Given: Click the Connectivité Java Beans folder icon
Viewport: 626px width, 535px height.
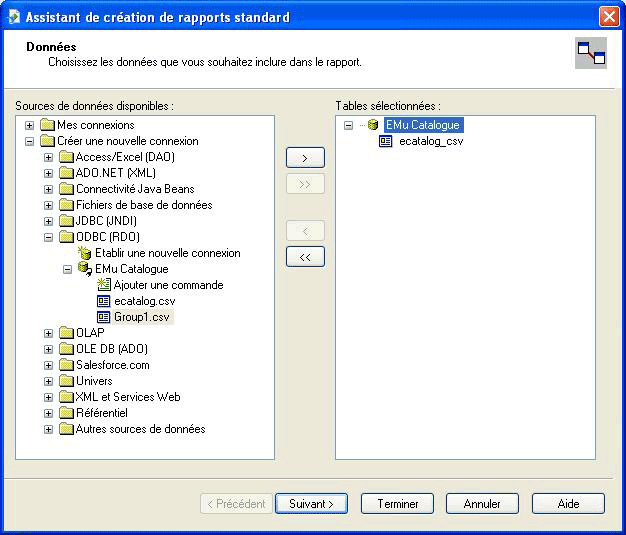Looking at the screenshot, I should tap(66, 189).
